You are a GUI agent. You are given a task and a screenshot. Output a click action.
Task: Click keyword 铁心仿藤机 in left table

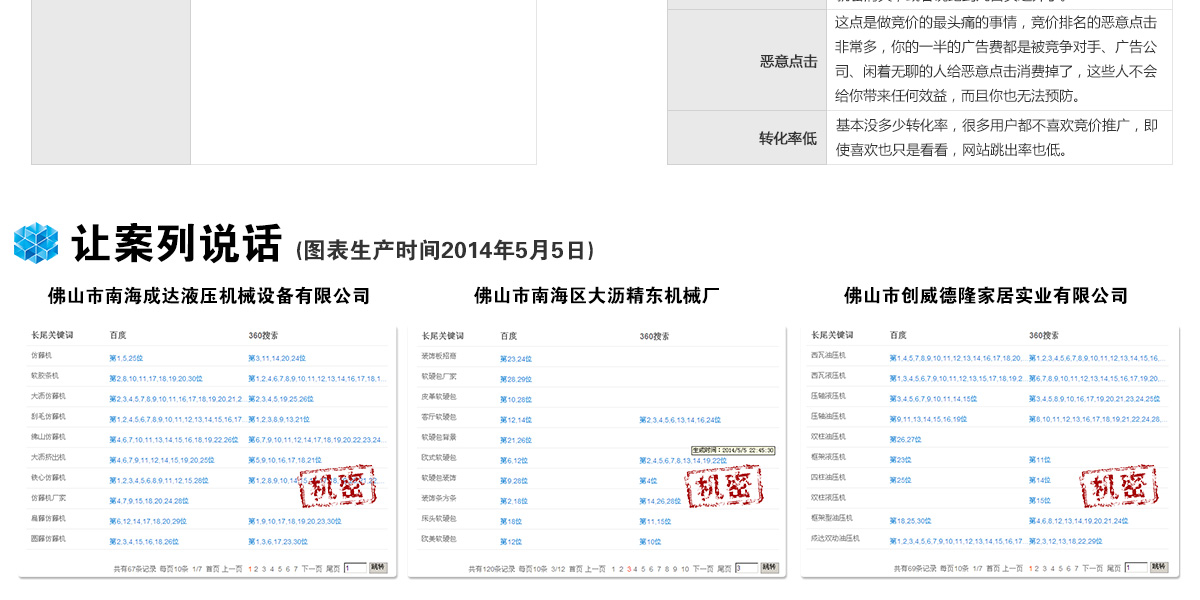tap(48, 477)
